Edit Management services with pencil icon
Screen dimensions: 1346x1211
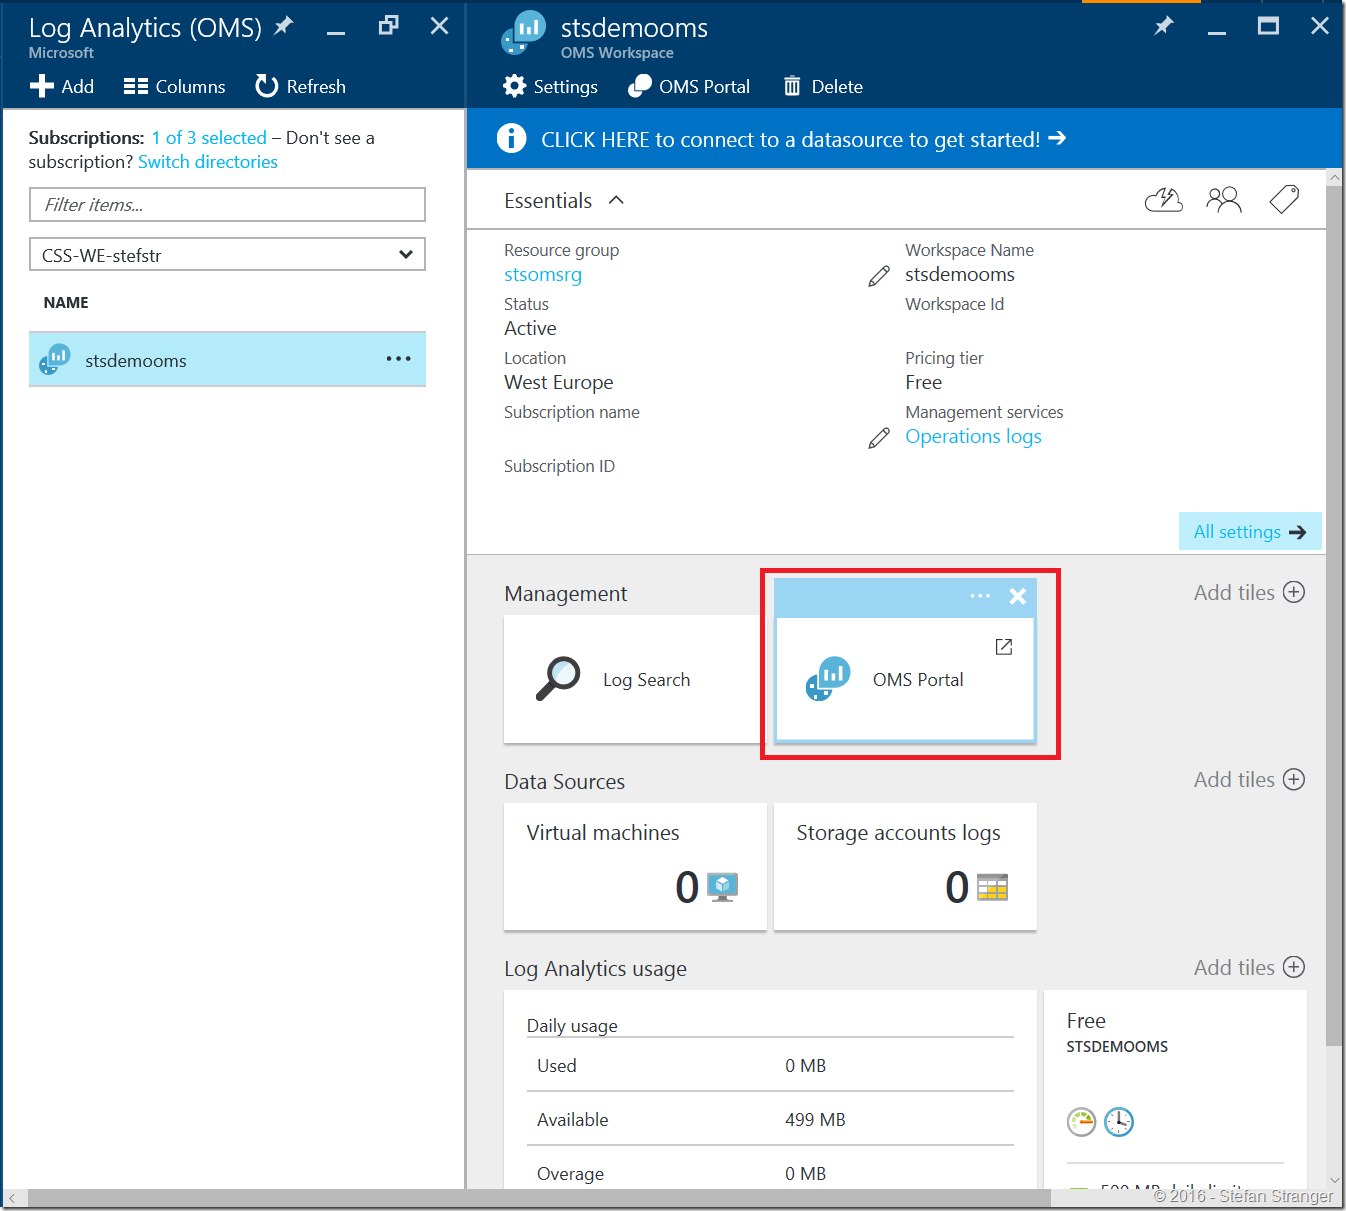coord(879,438)
